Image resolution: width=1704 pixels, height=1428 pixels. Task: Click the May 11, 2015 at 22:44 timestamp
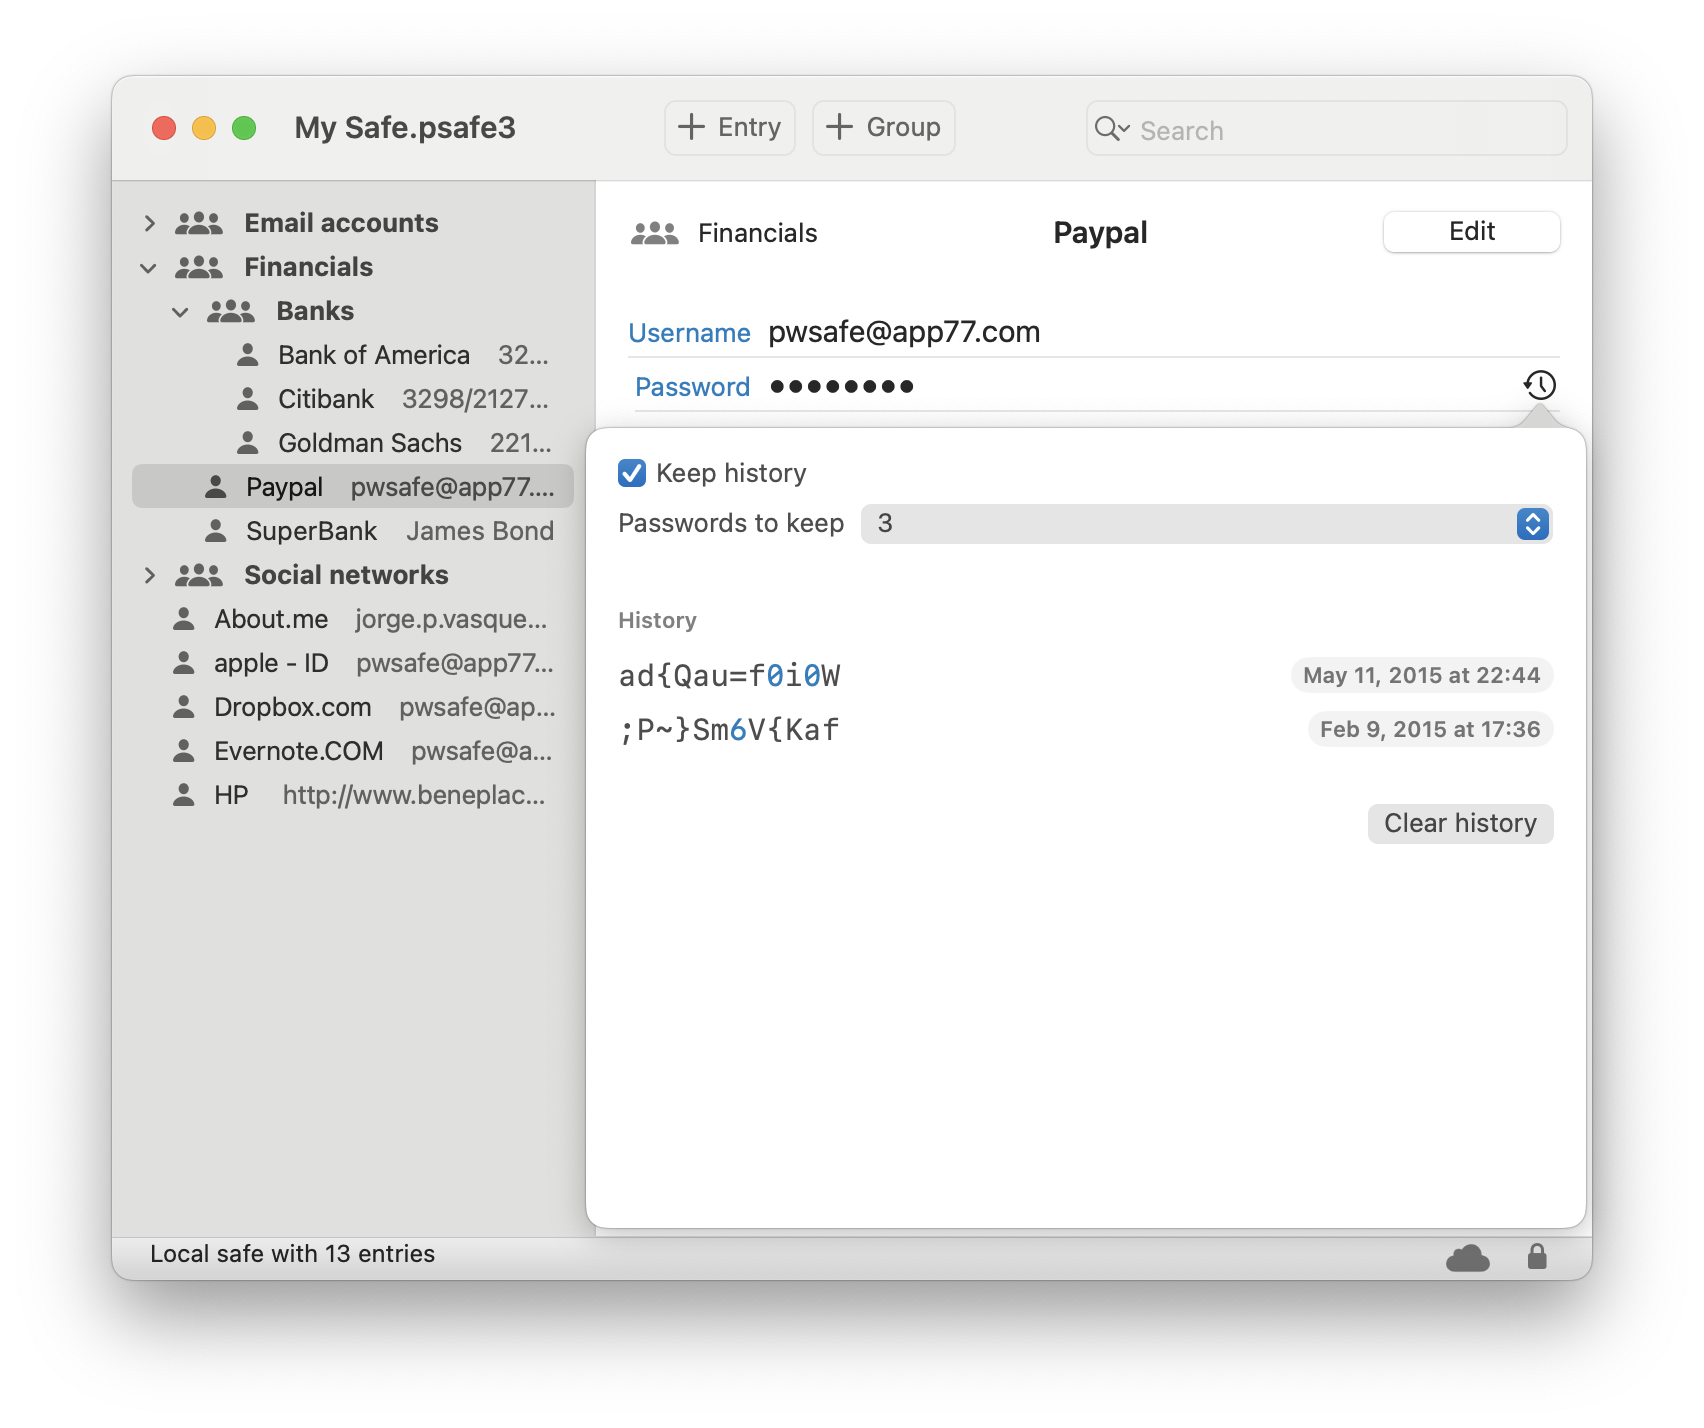coord(1421,675)
